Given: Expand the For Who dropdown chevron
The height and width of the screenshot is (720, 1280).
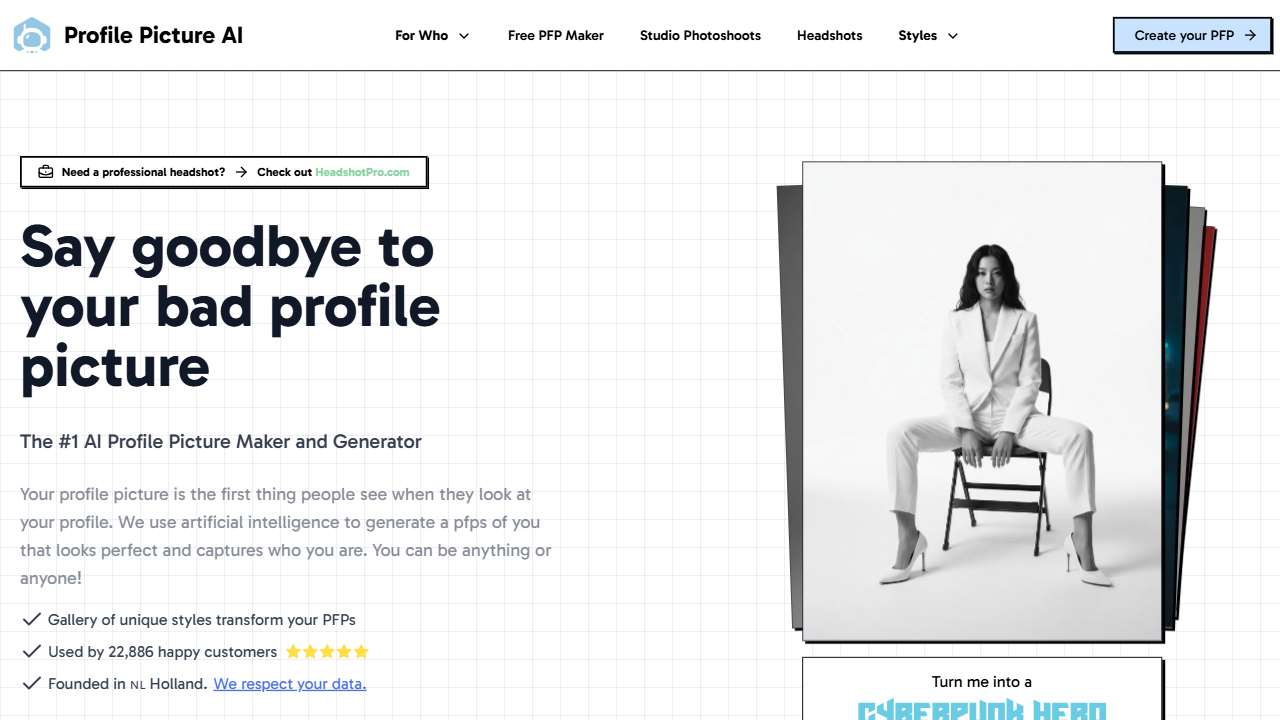Looking at the screenshot, I should [x=464, y=36].
